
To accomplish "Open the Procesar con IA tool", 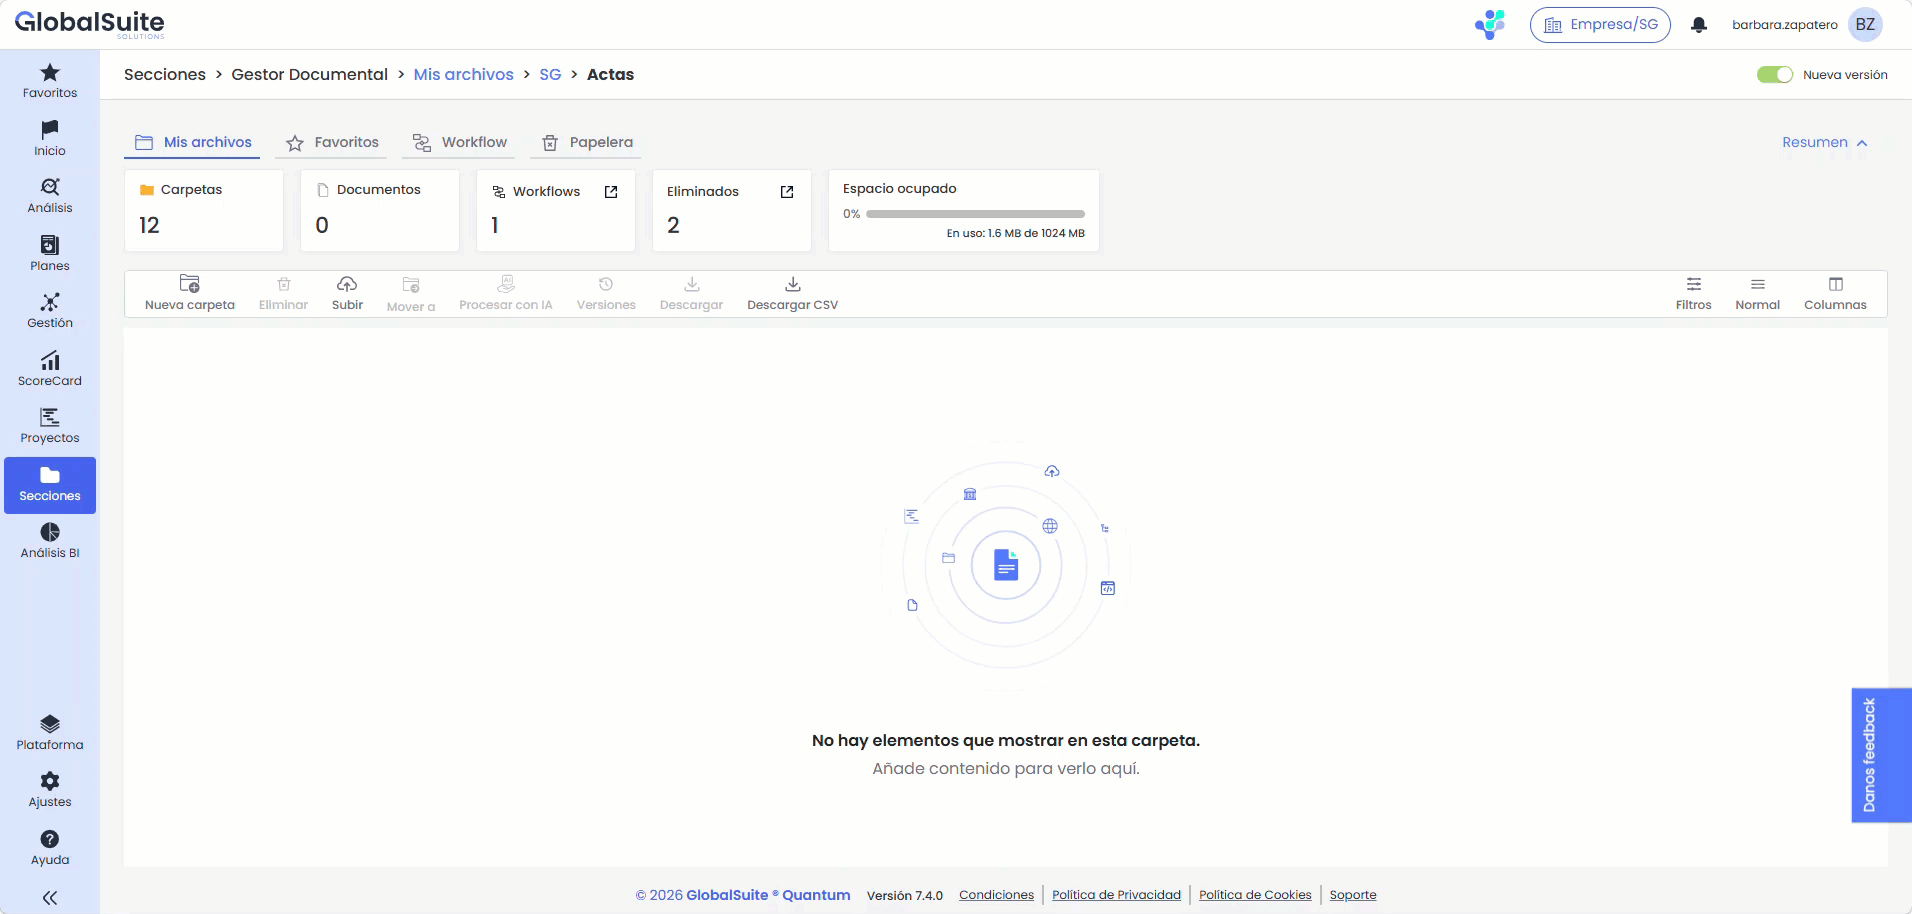I will pyautogui.click(x=505, y=292).
